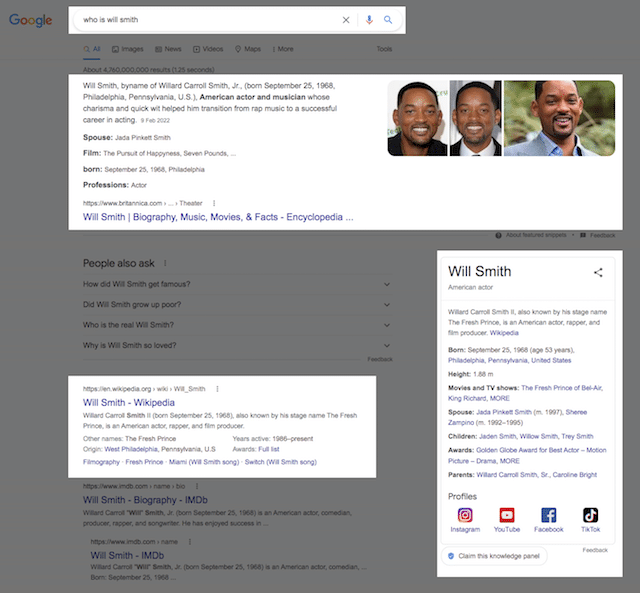This screenshot has height=593, width=640.
Task: Expand 'Who is the real Will Smith?'
Action: click(x=237, y=325)
